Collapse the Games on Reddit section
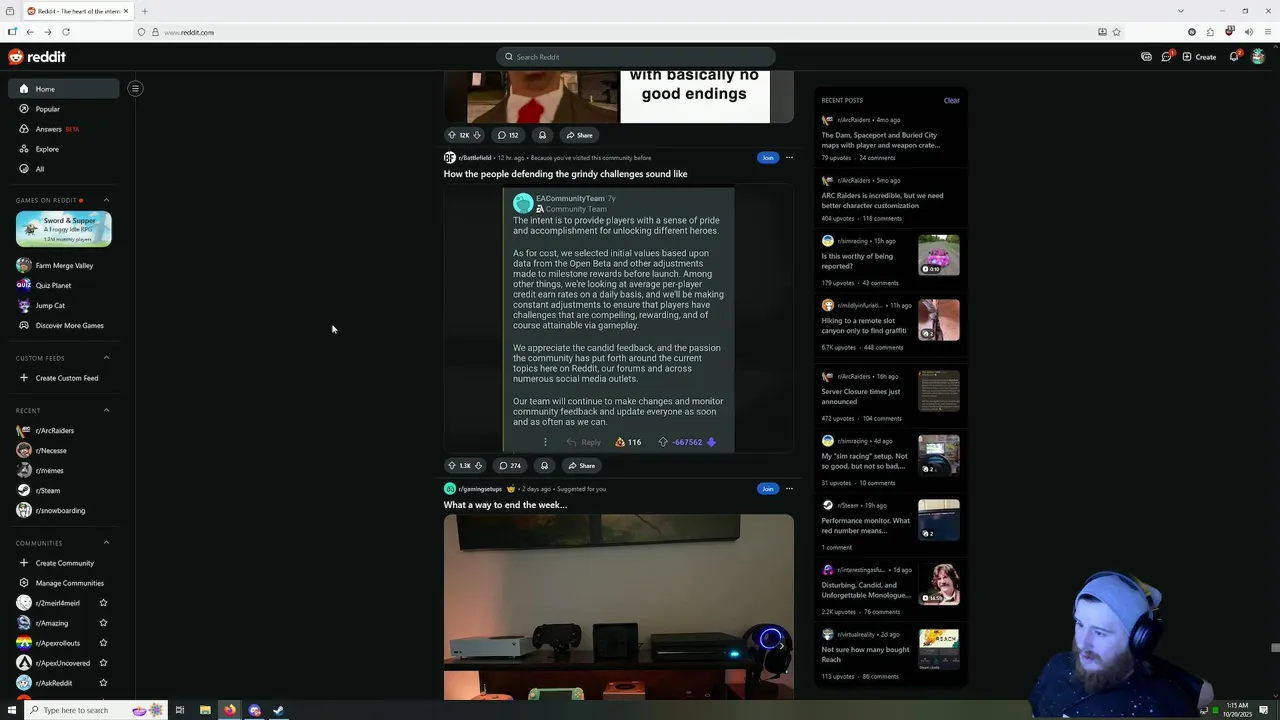Viewport: 1280px width, 720px height. pos(106,200)
